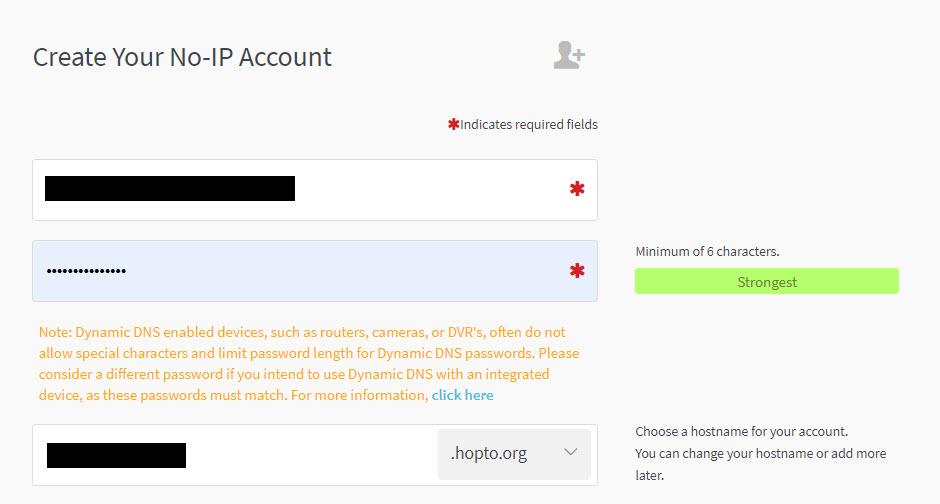Follow the 'click here' link
Image resolution: width=940 pixels, height=504 pixels.
(x=462, y=395)
